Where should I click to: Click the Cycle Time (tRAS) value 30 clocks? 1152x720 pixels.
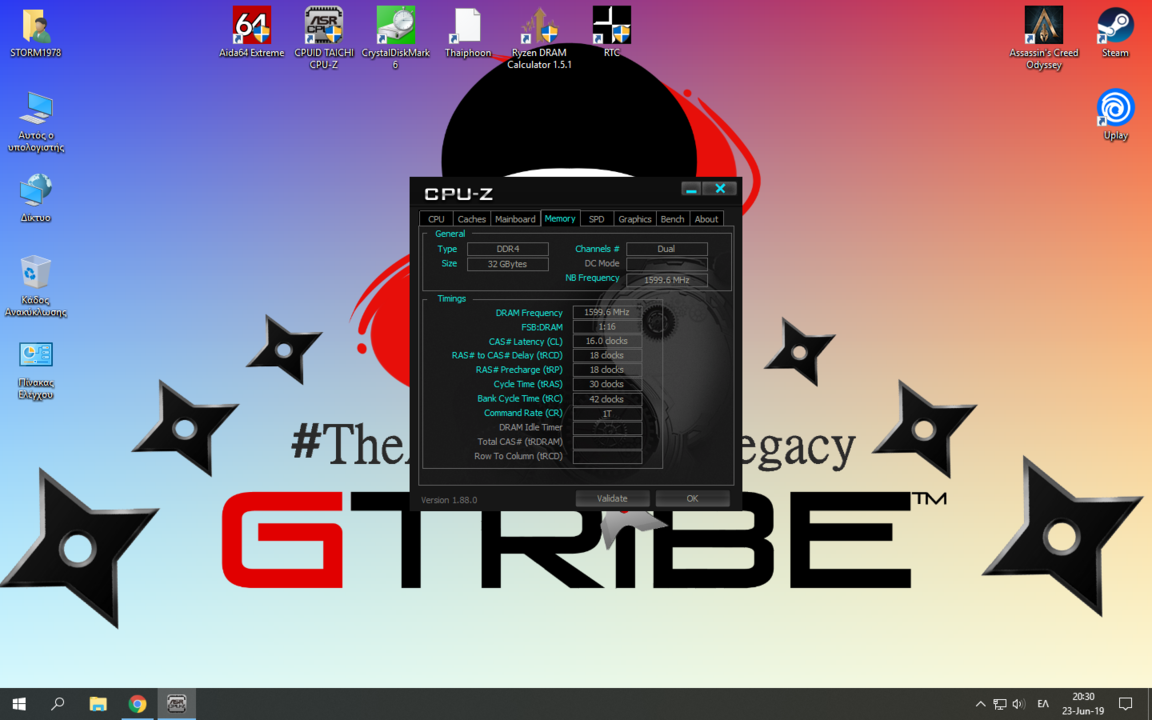click(607, 384)
